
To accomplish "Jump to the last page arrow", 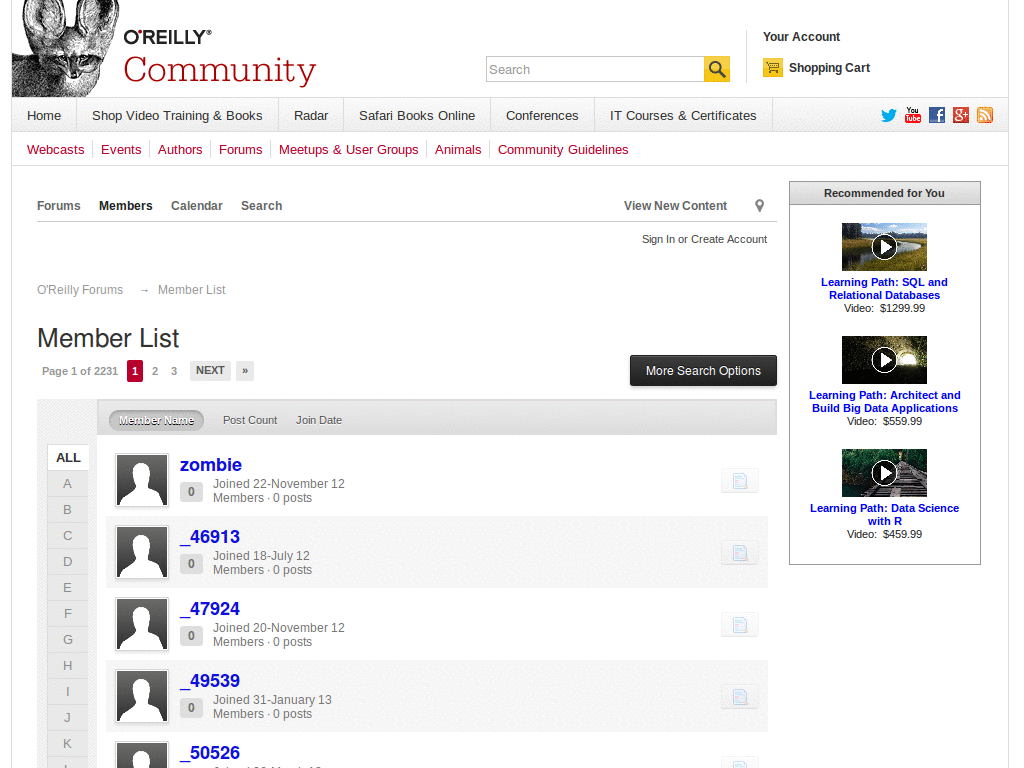I will pos(245,371).
